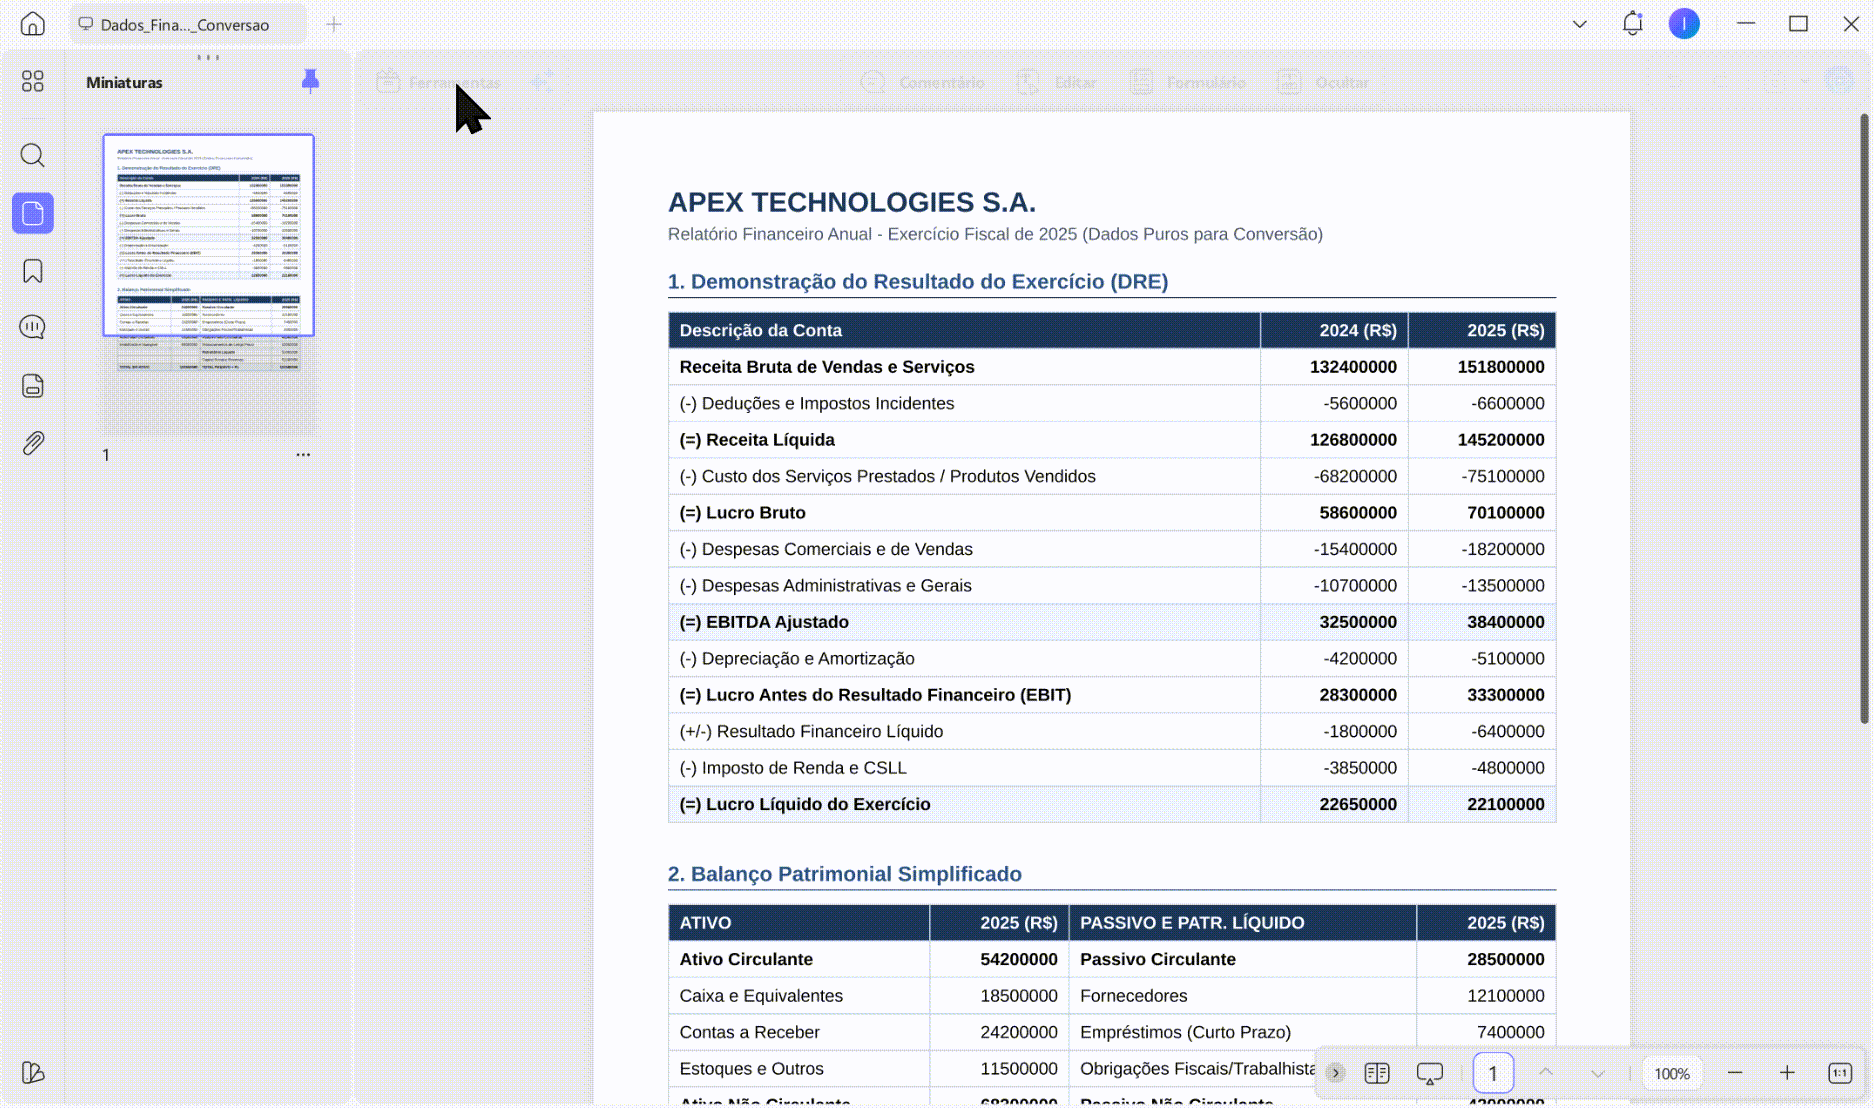The width and height of the screenshot is (1874, 1108).
Task: Click the vertical document scrollbar
Action: (1864, 418)
